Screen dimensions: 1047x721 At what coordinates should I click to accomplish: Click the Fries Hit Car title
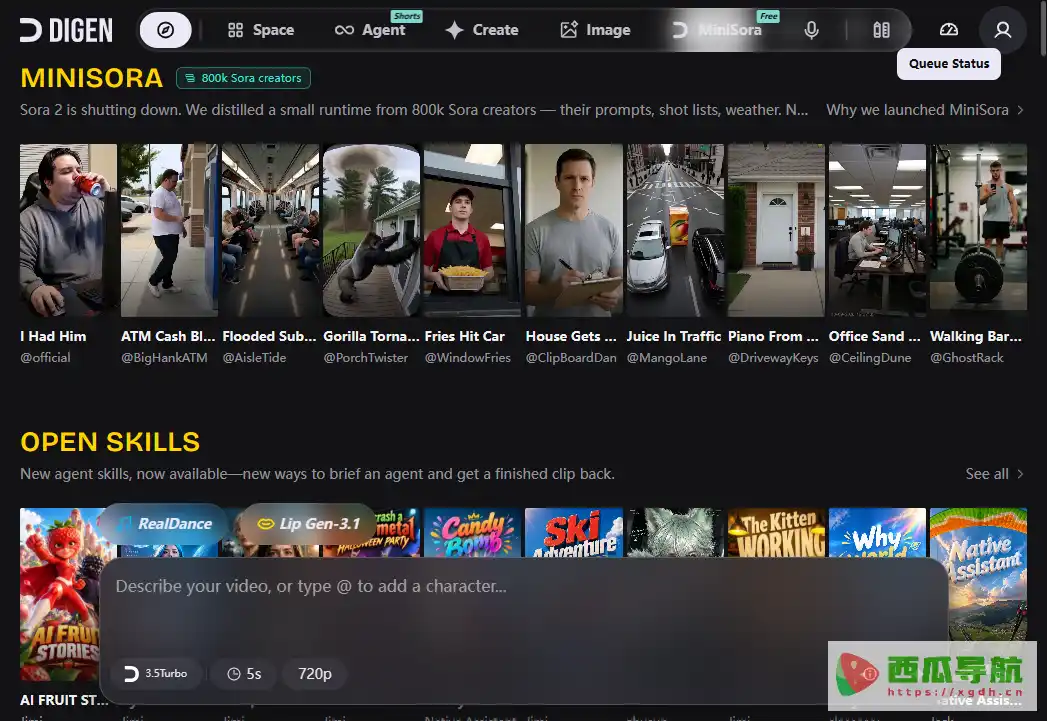(x=465, y=336)
